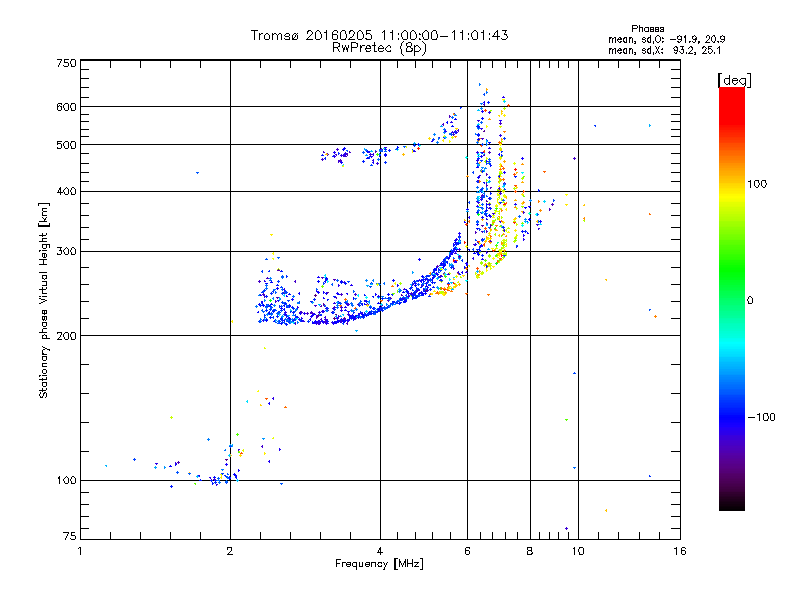
Task: Click the '4' frequency tick label
Action: pyautogui.click(x=380, y=551)
